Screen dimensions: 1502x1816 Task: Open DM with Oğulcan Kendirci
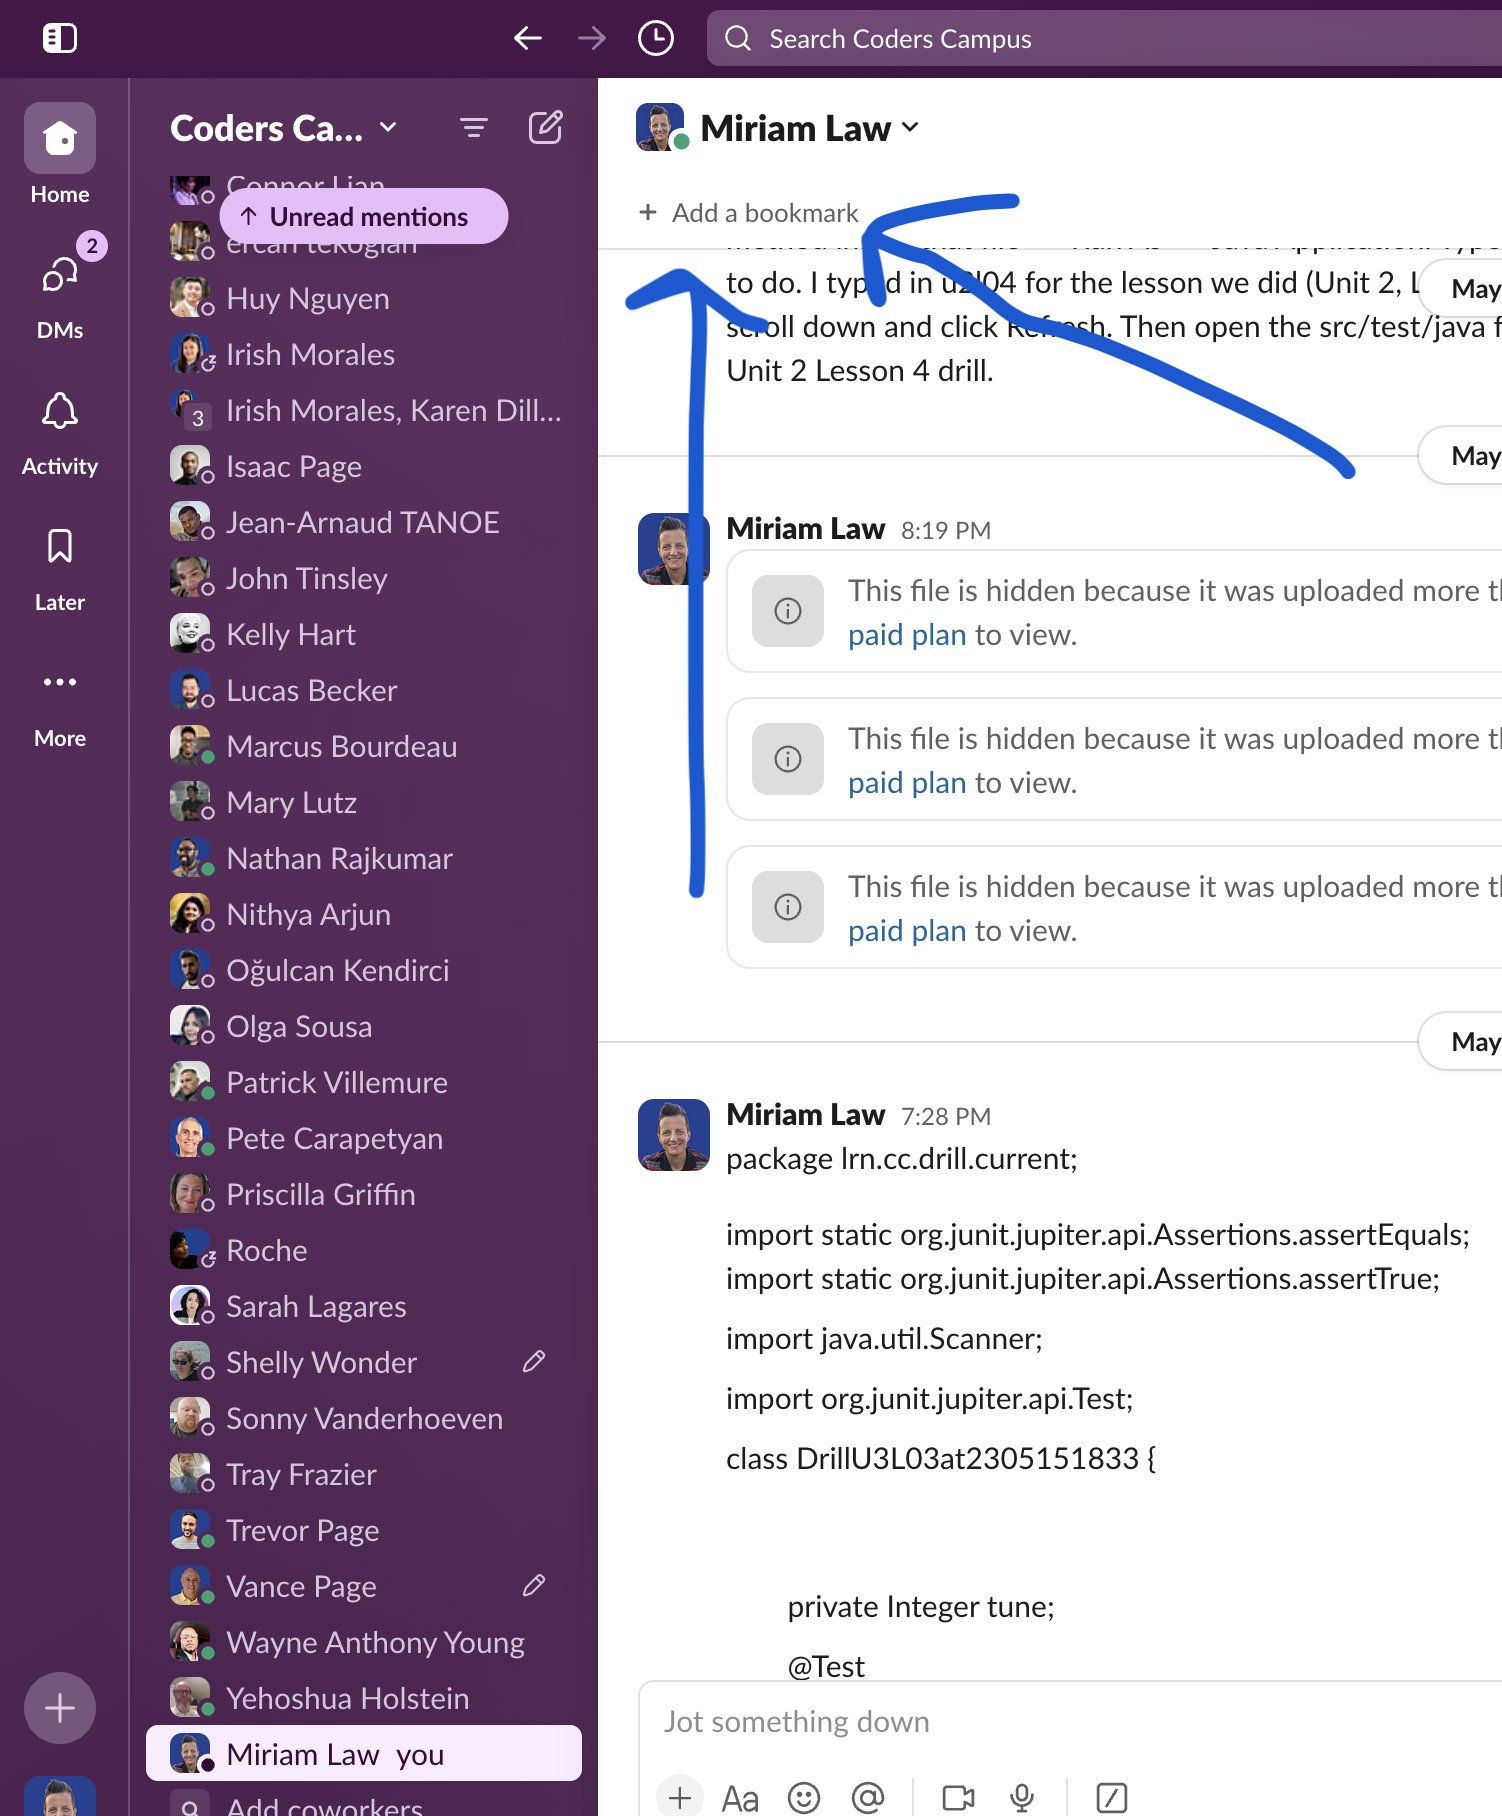click(364, 970)
